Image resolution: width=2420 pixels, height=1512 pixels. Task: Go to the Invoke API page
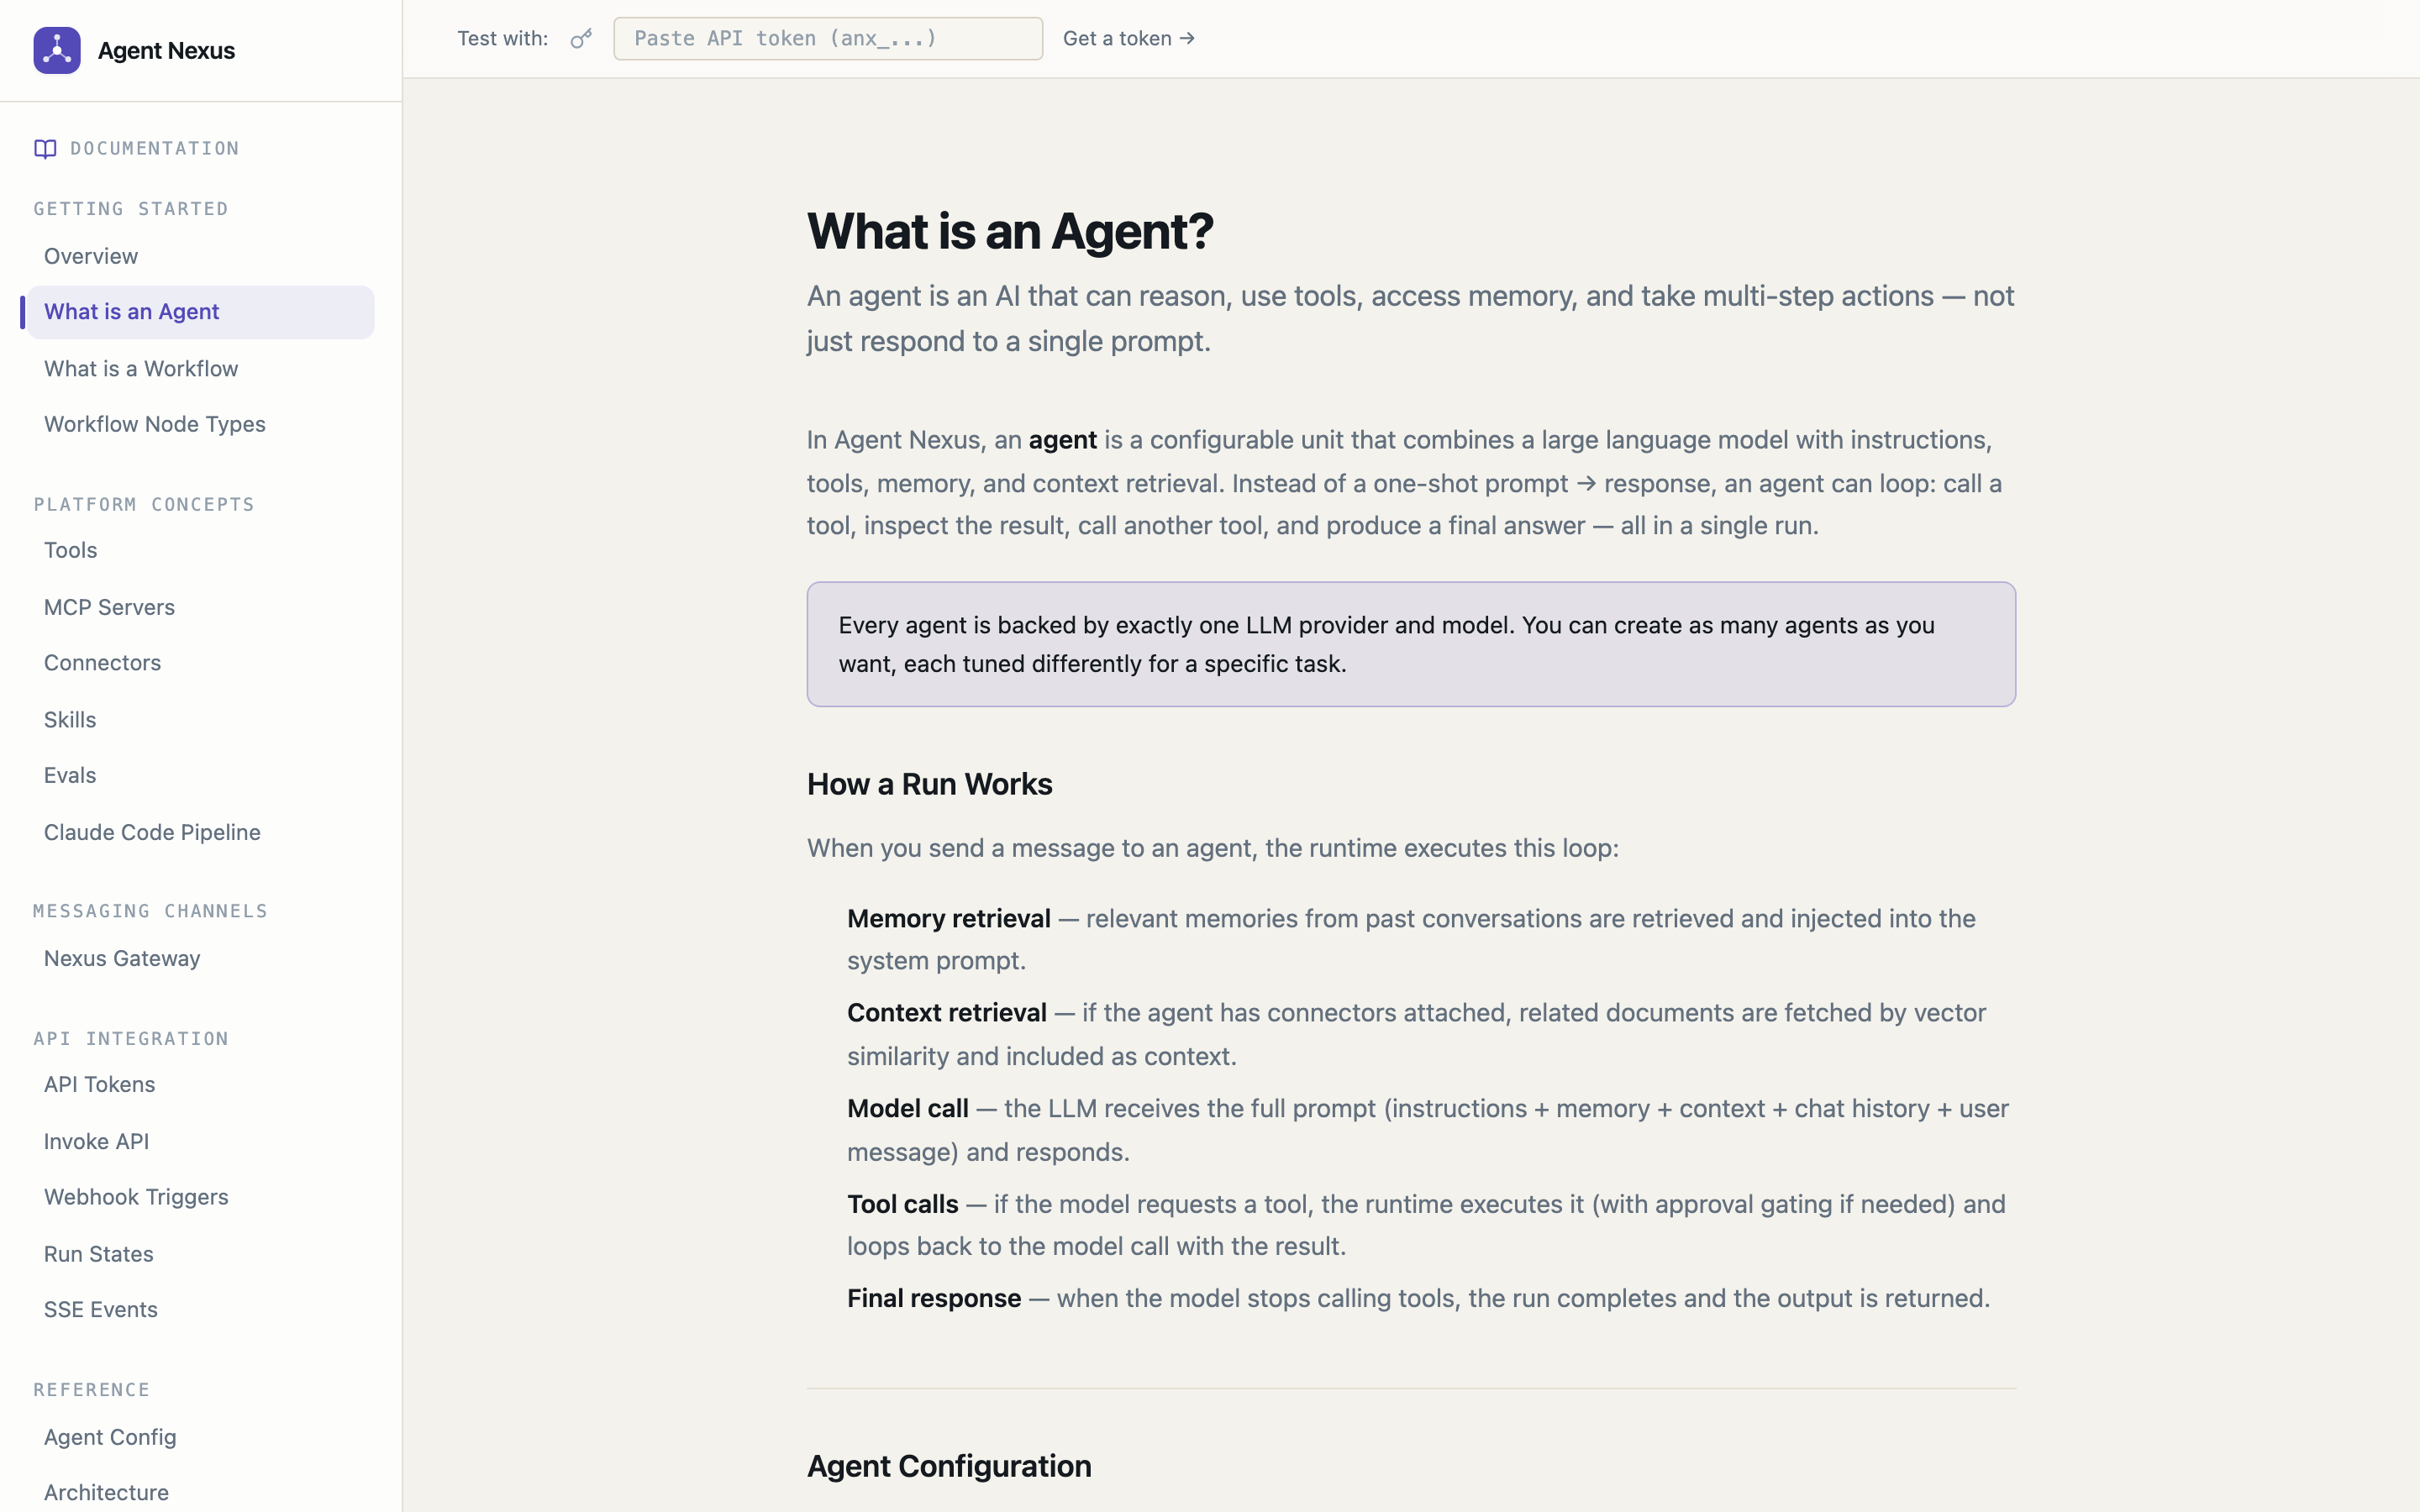coord(201,1141)
